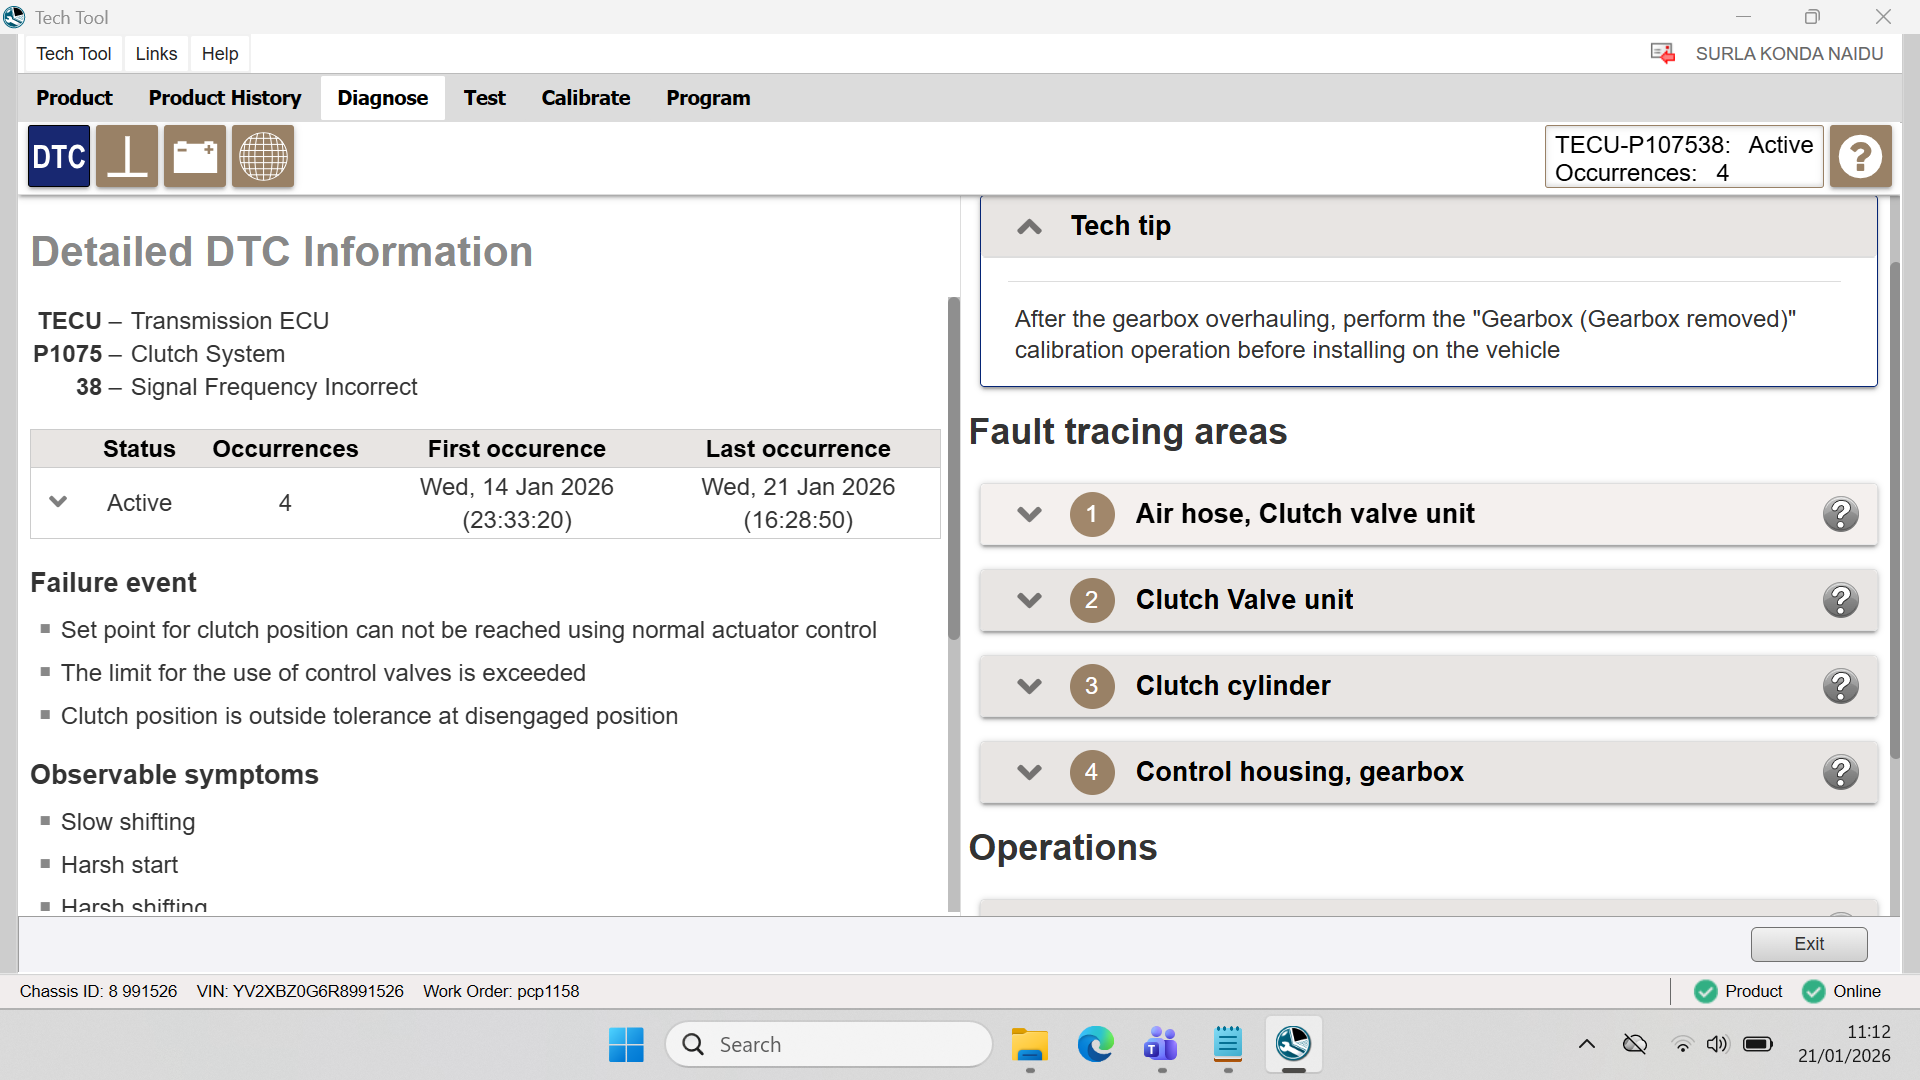Viewport: 1920px width, 1080px height.
Task: Click the Tech Tool taskbar icon
Action: [x=1293, y=1045]
